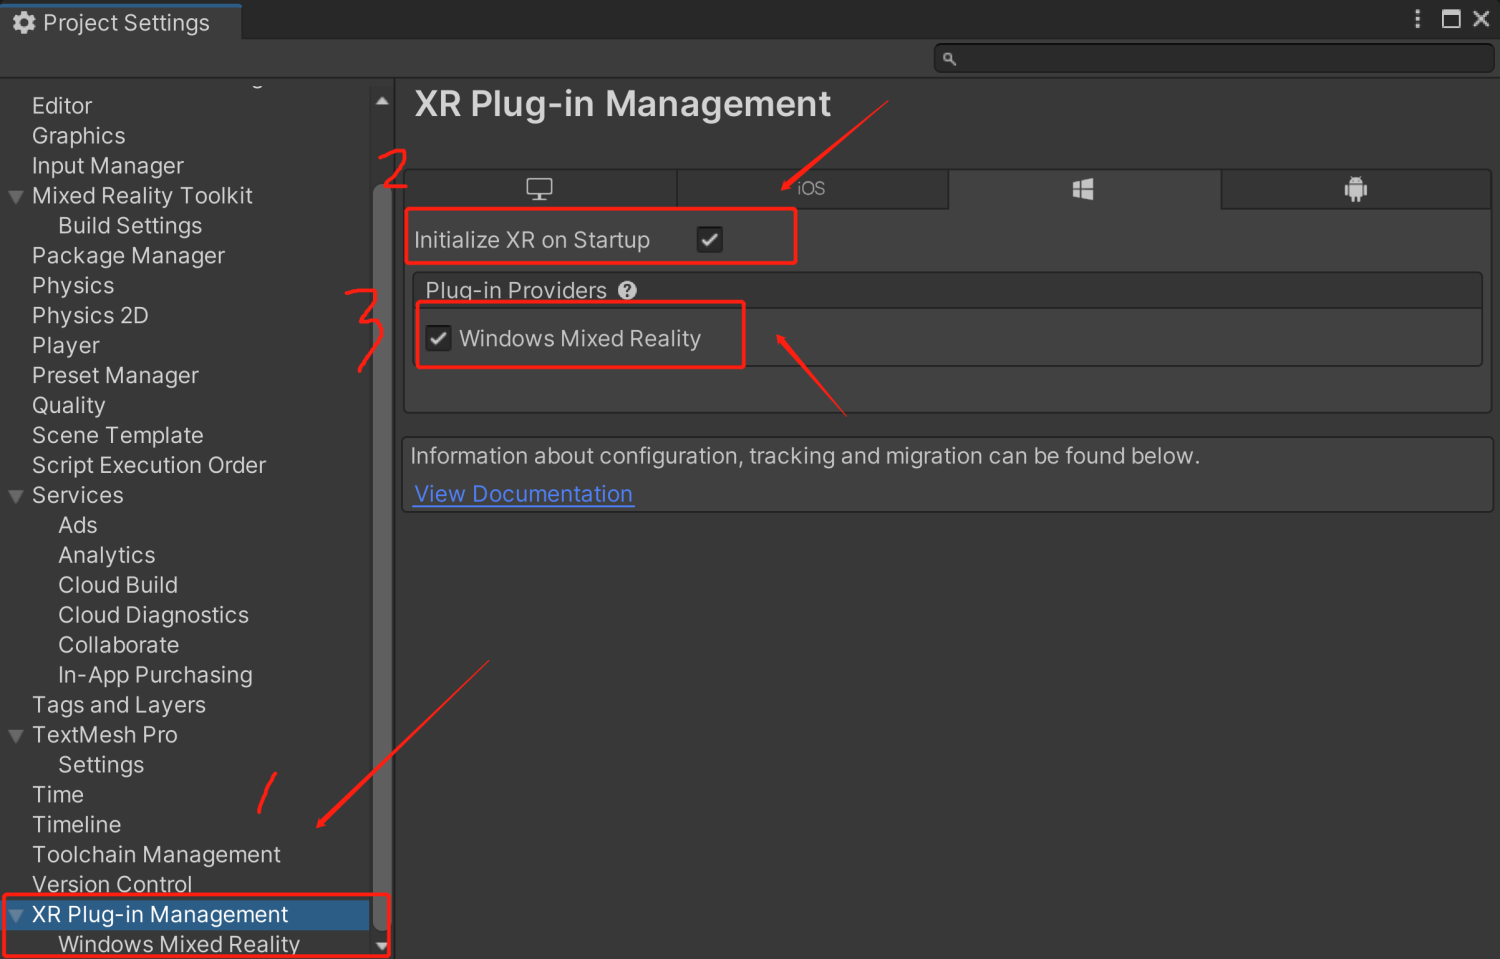Select Mixed Reality Toolkit category
The image size is (1500, 959).
(142, 196)
